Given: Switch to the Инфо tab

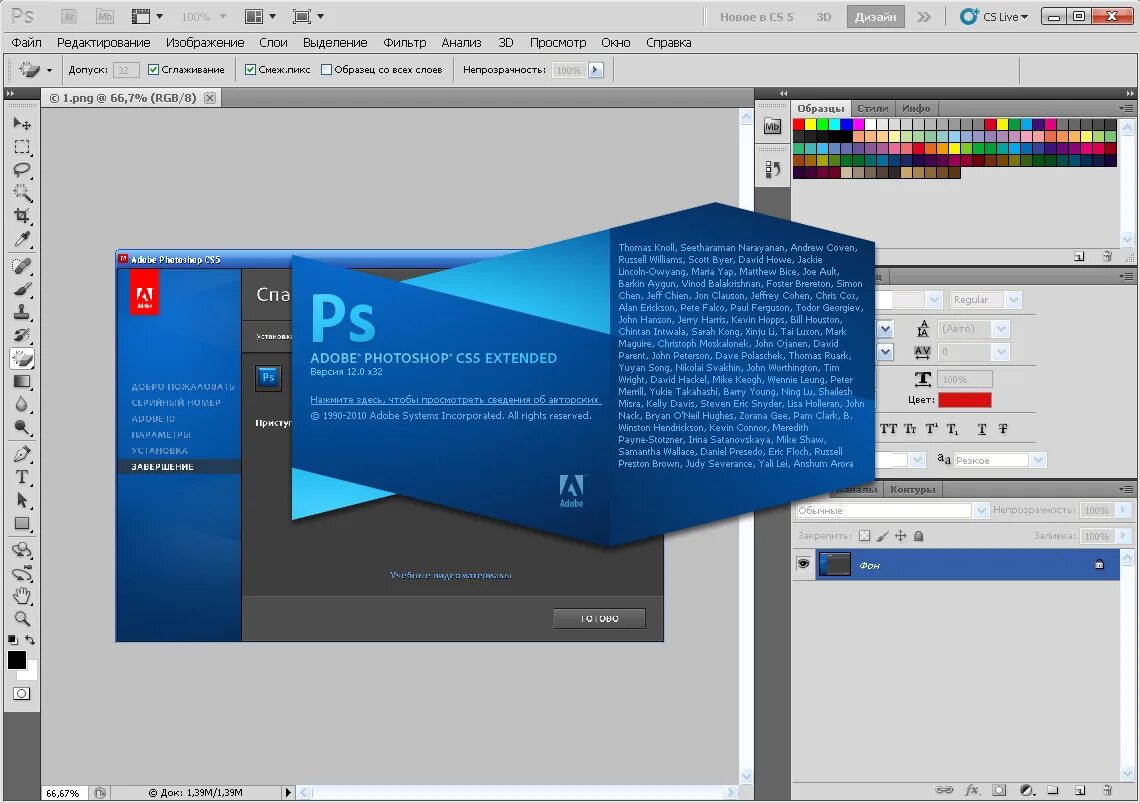Looking at the screenshot, I should click(916, 108).
